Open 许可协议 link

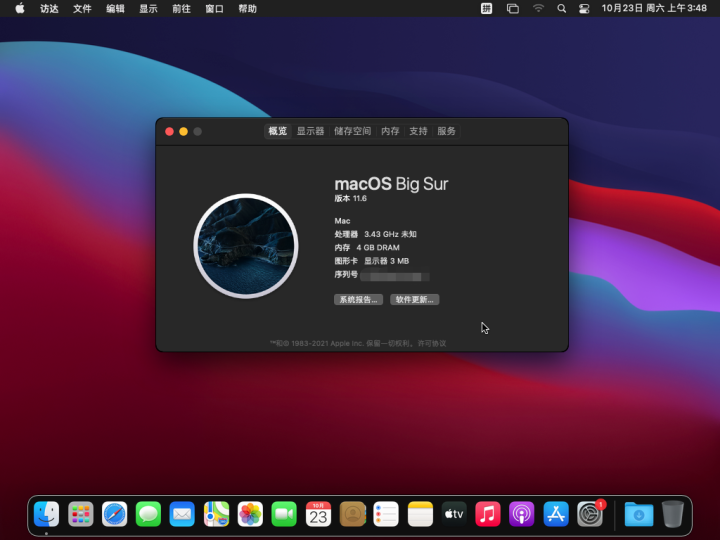point(432,343)
